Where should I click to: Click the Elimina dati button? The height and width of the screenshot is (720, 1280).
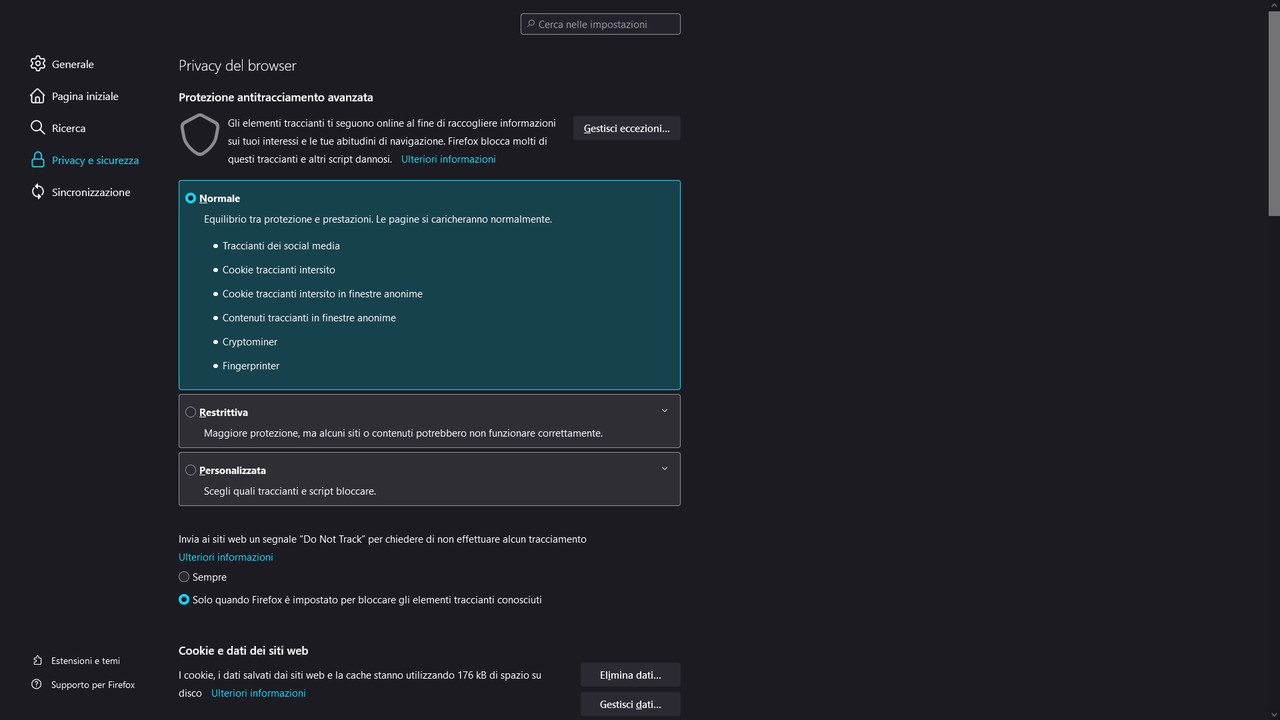click(x=630, y=675)
